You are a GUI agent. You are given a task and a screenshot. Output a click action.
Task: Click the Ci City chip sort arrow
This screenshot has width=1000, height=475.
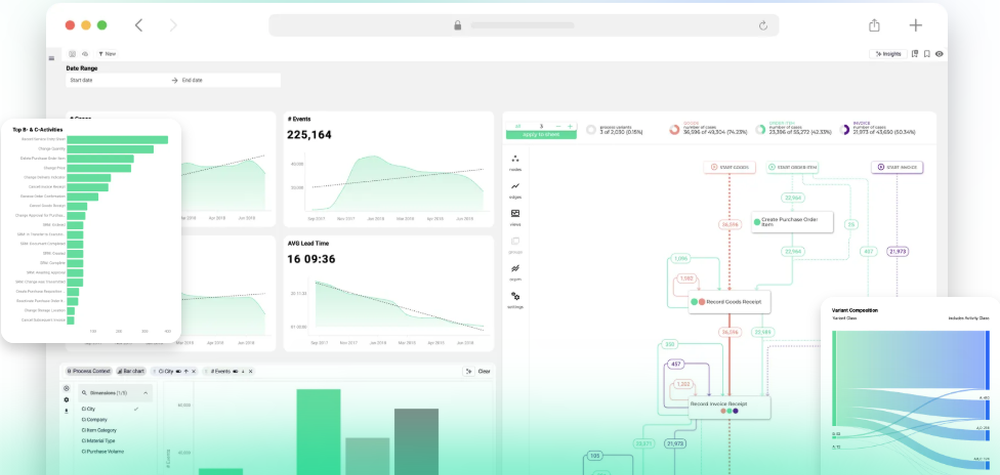(x=186, y=371)
